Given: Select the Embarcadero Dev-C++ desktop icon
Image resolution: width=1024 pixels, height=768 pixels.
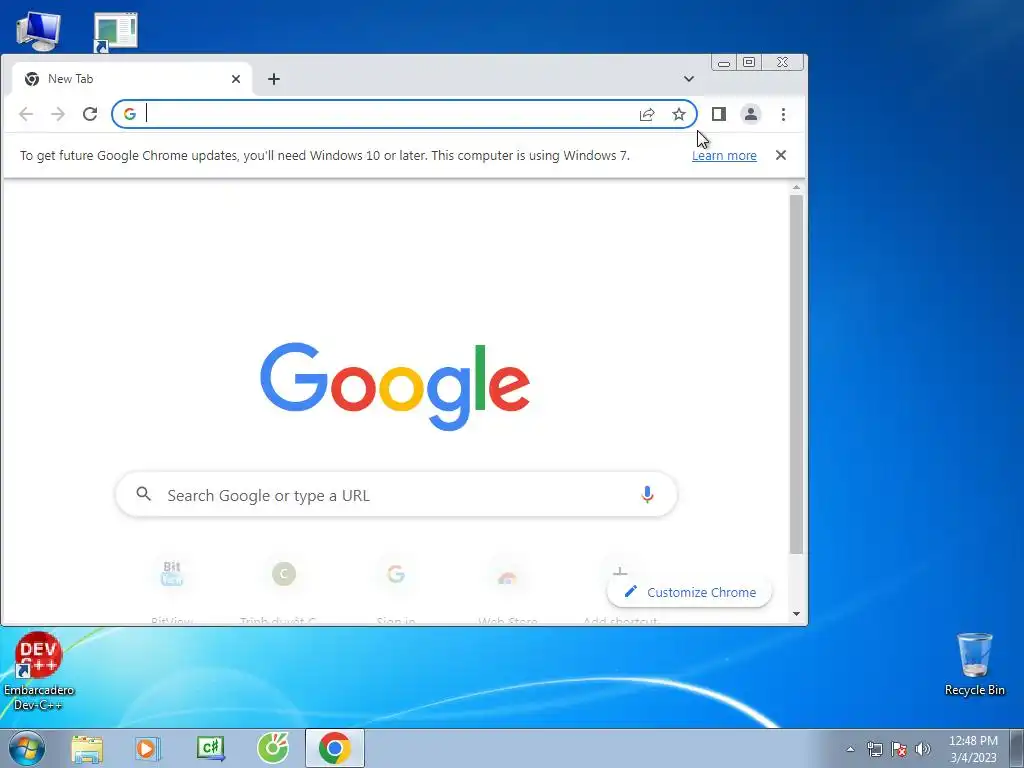Looking at the screenshot, I should click(39, 671).
